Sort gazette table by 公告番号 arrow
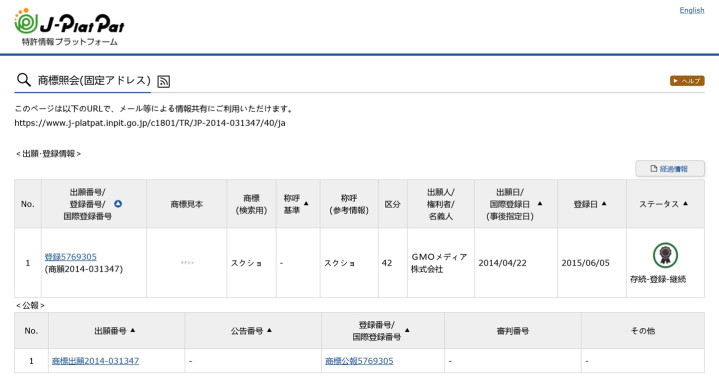The height and width of the screenshot is (388, 719). [x=269, y=330]
